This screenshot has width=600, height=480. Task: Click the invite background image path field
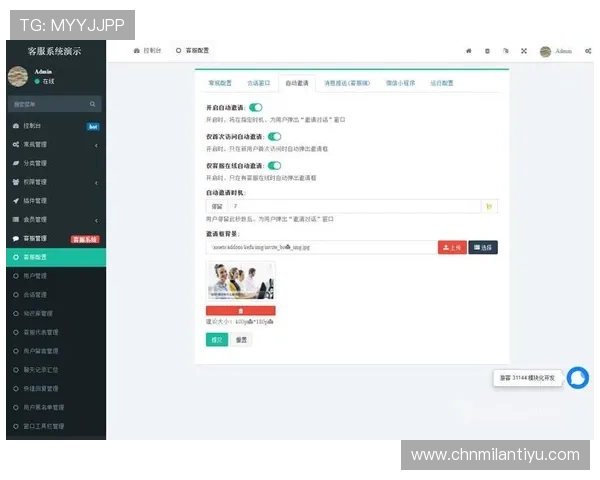click(x=321, y=247)
